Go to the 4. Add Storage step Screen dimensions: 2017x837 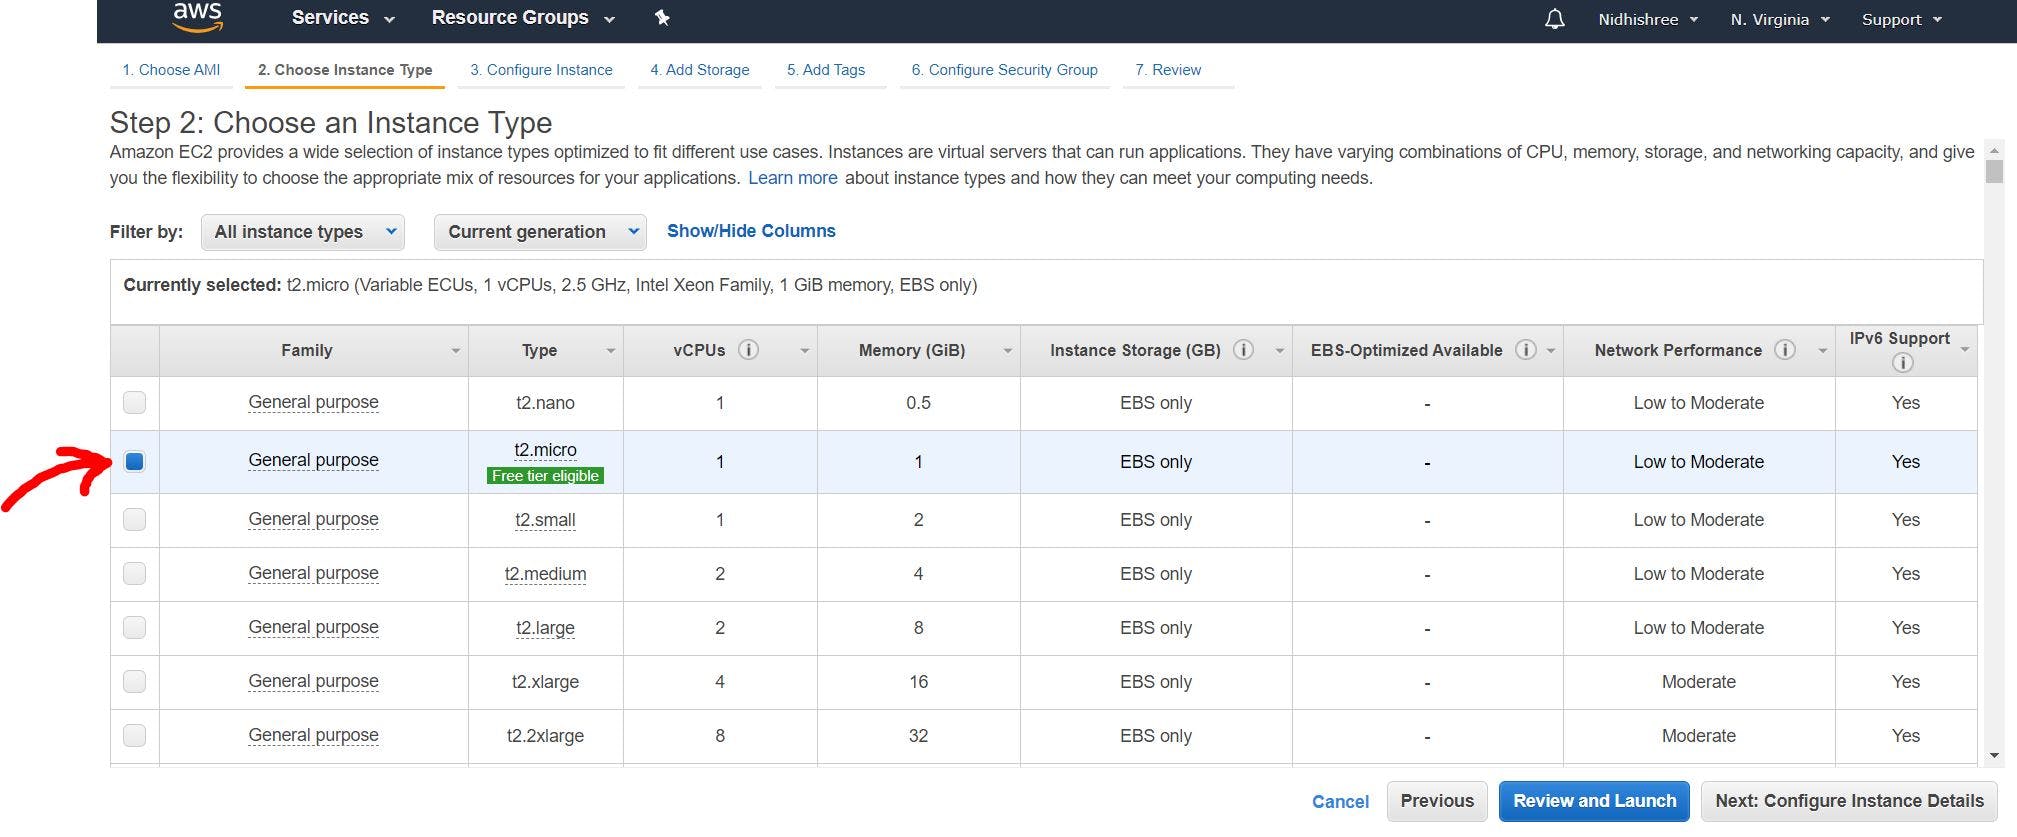pyautogui.click(x=700, y=70)
